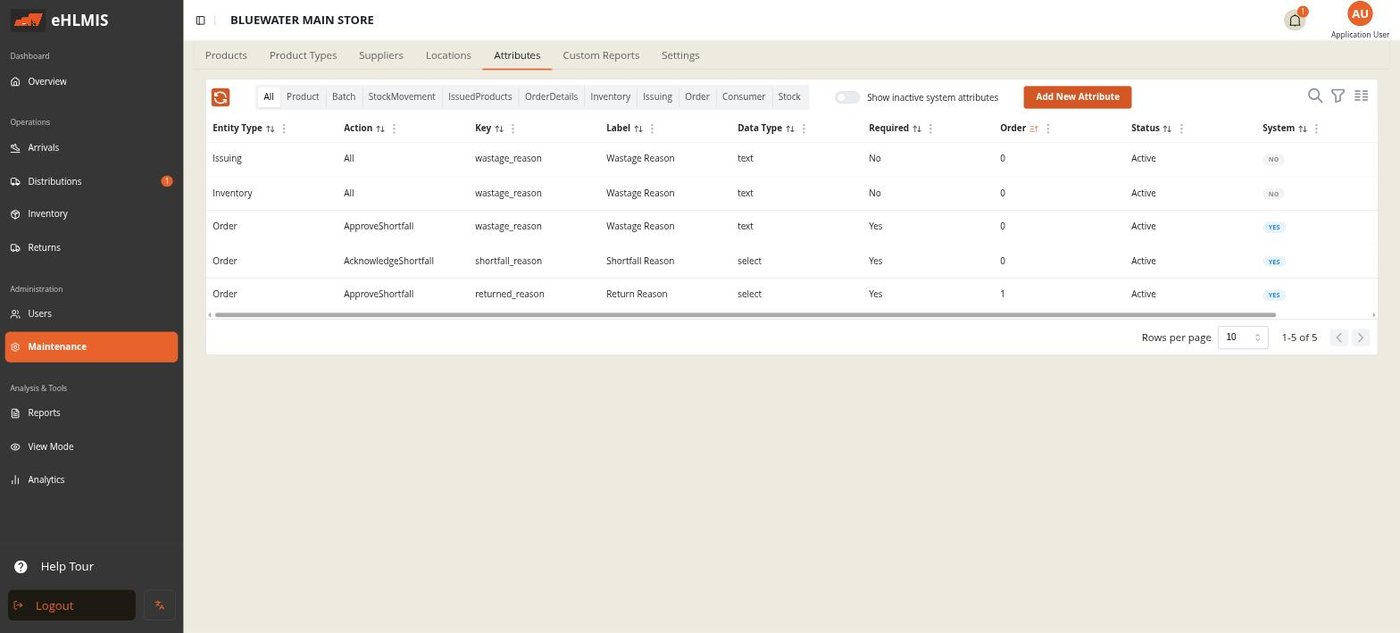The height and width of the screenshot is (633, 1400).
Task: Open the Custom Reports tab
Action: point(601,55)
